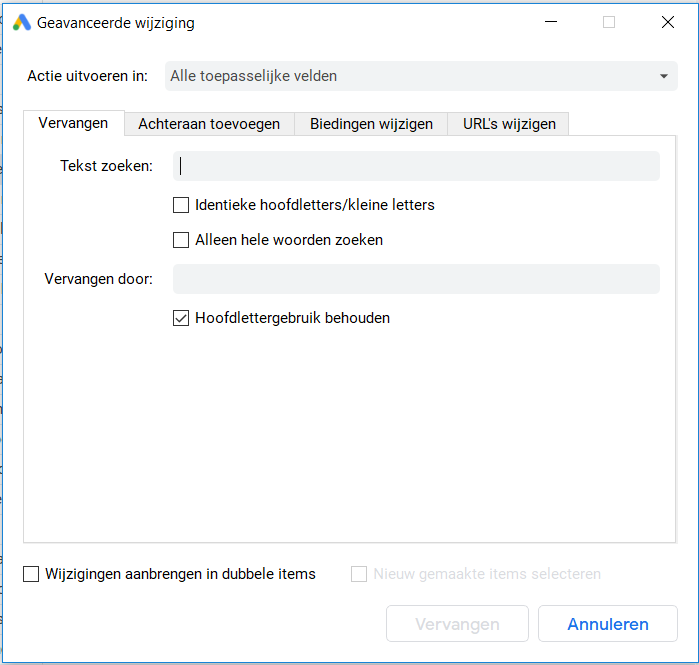This screenshot has width=699, height=665.
Task: Tick Alleen hele woorden zoeken checkbox
Action: pyautogui.click(x=181, y=240)
